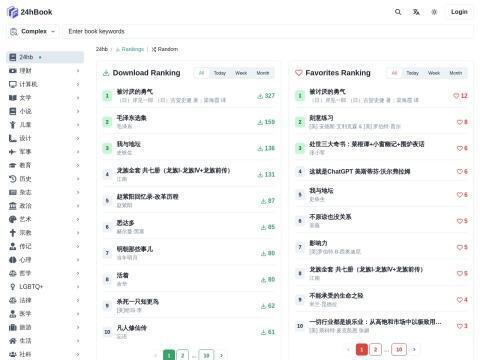Click the Login button
This screenshot has height=360, width=480.
459,12
